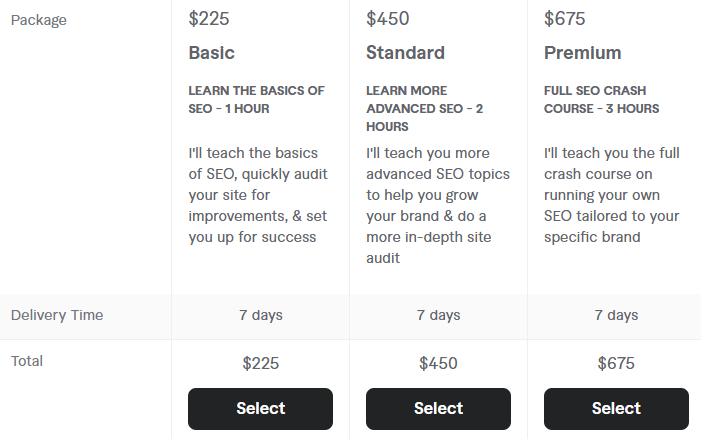Select the Premium $675 package

tap(616, 409)
